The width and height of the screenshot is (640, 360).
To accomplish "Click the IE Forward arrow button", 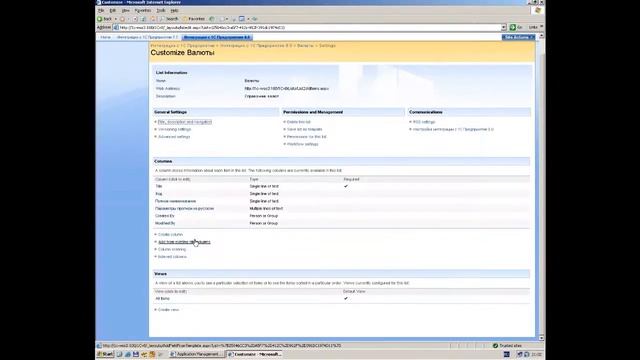I will click(122, 19).
